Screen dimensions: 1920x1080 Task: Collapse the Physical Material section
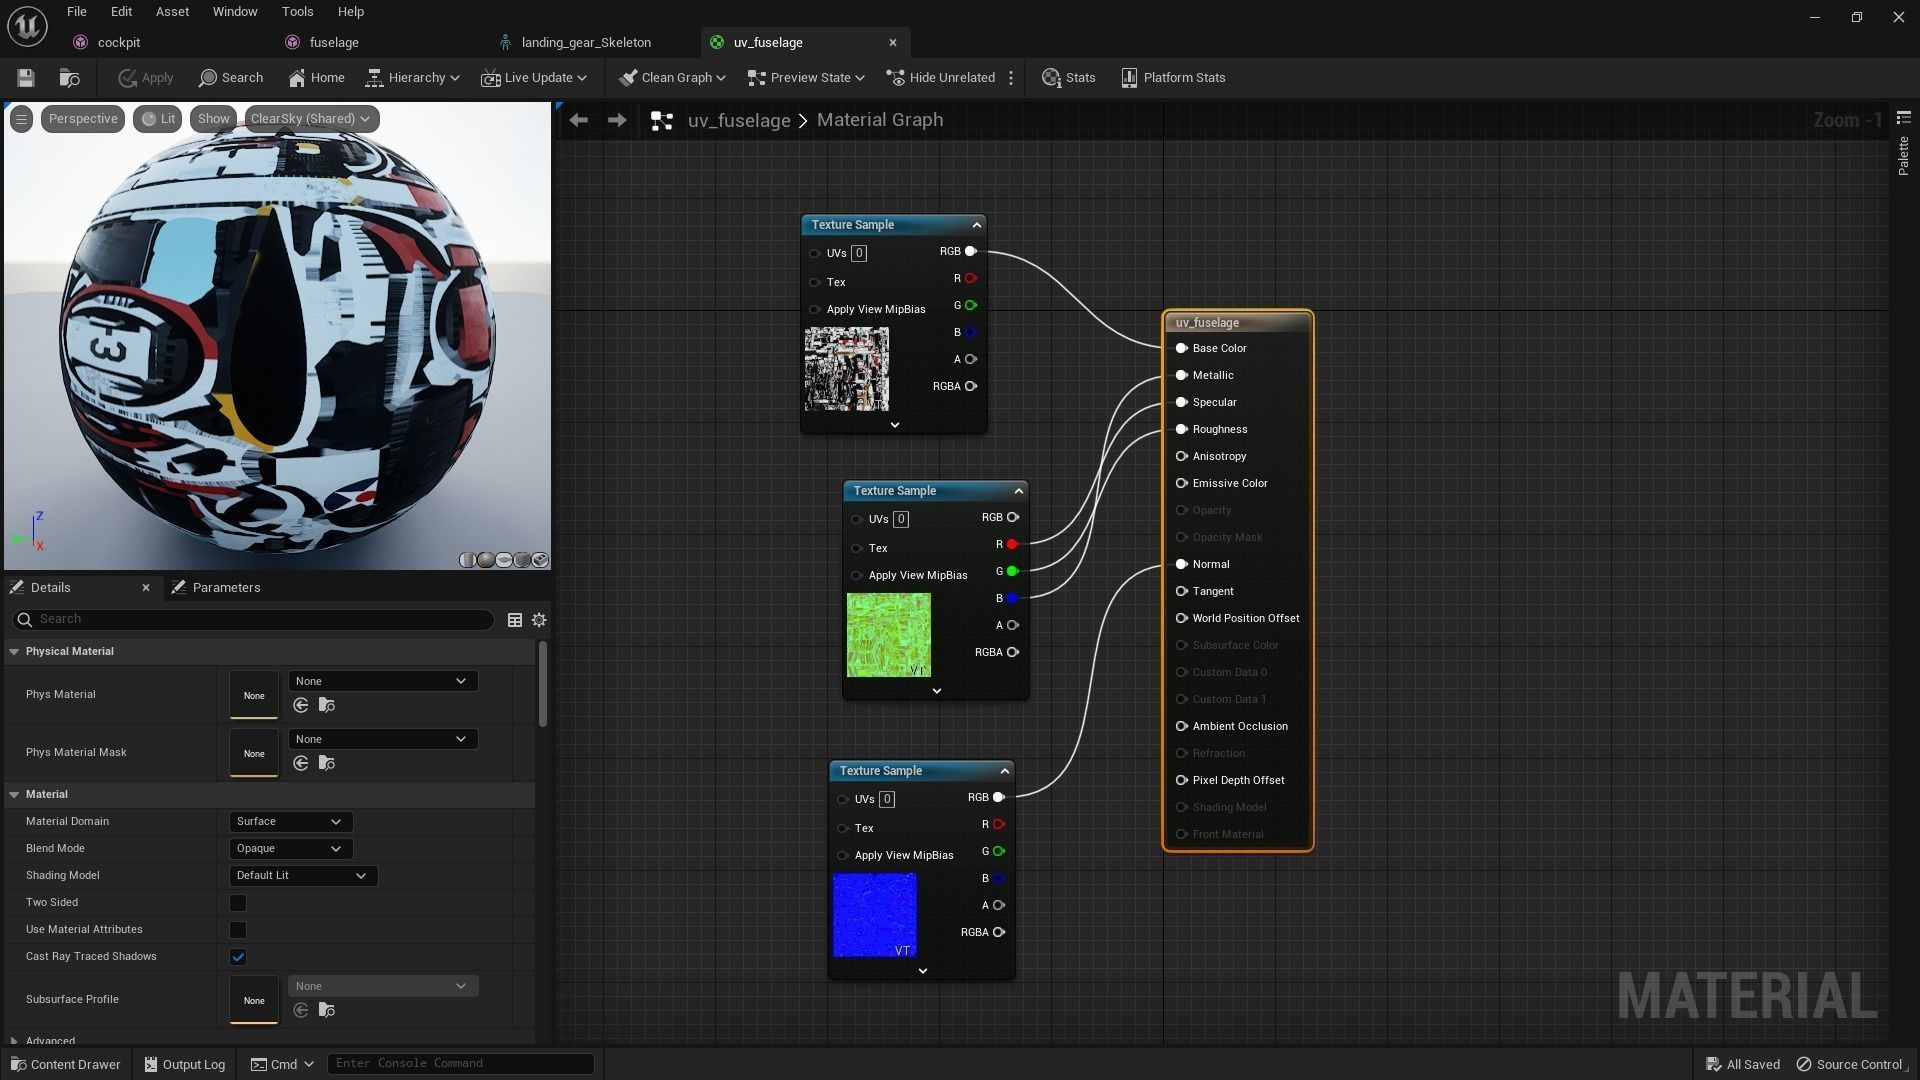(x=14, y=652)
